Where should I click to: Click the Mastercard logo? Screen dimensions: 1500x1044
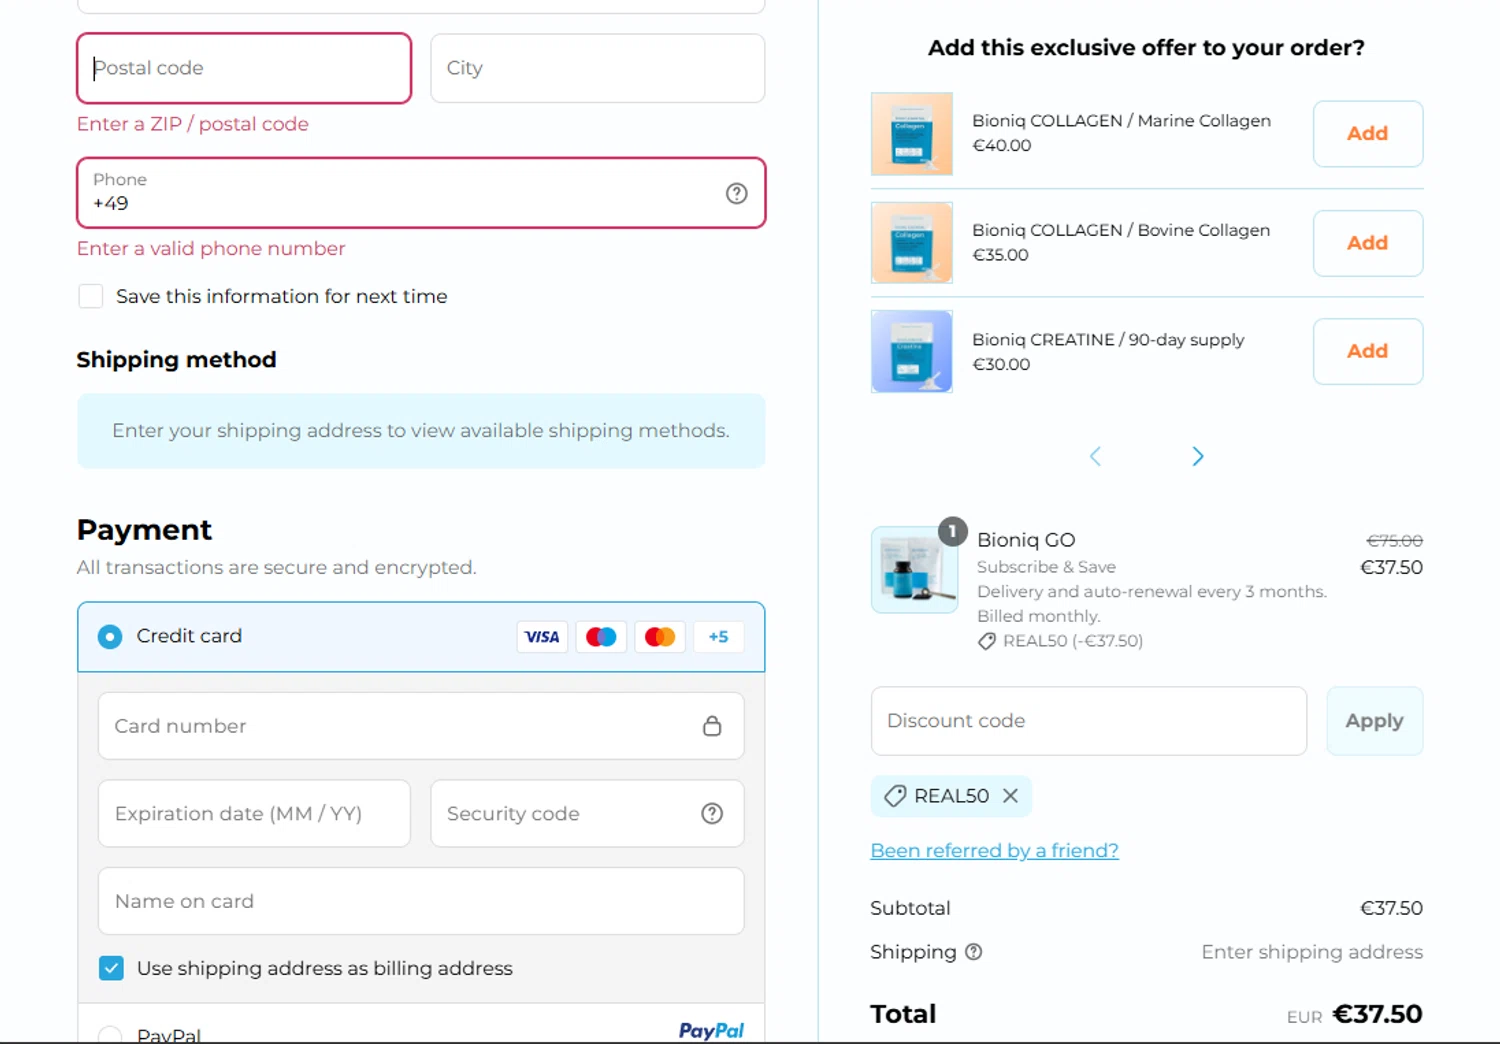[660, 637]
